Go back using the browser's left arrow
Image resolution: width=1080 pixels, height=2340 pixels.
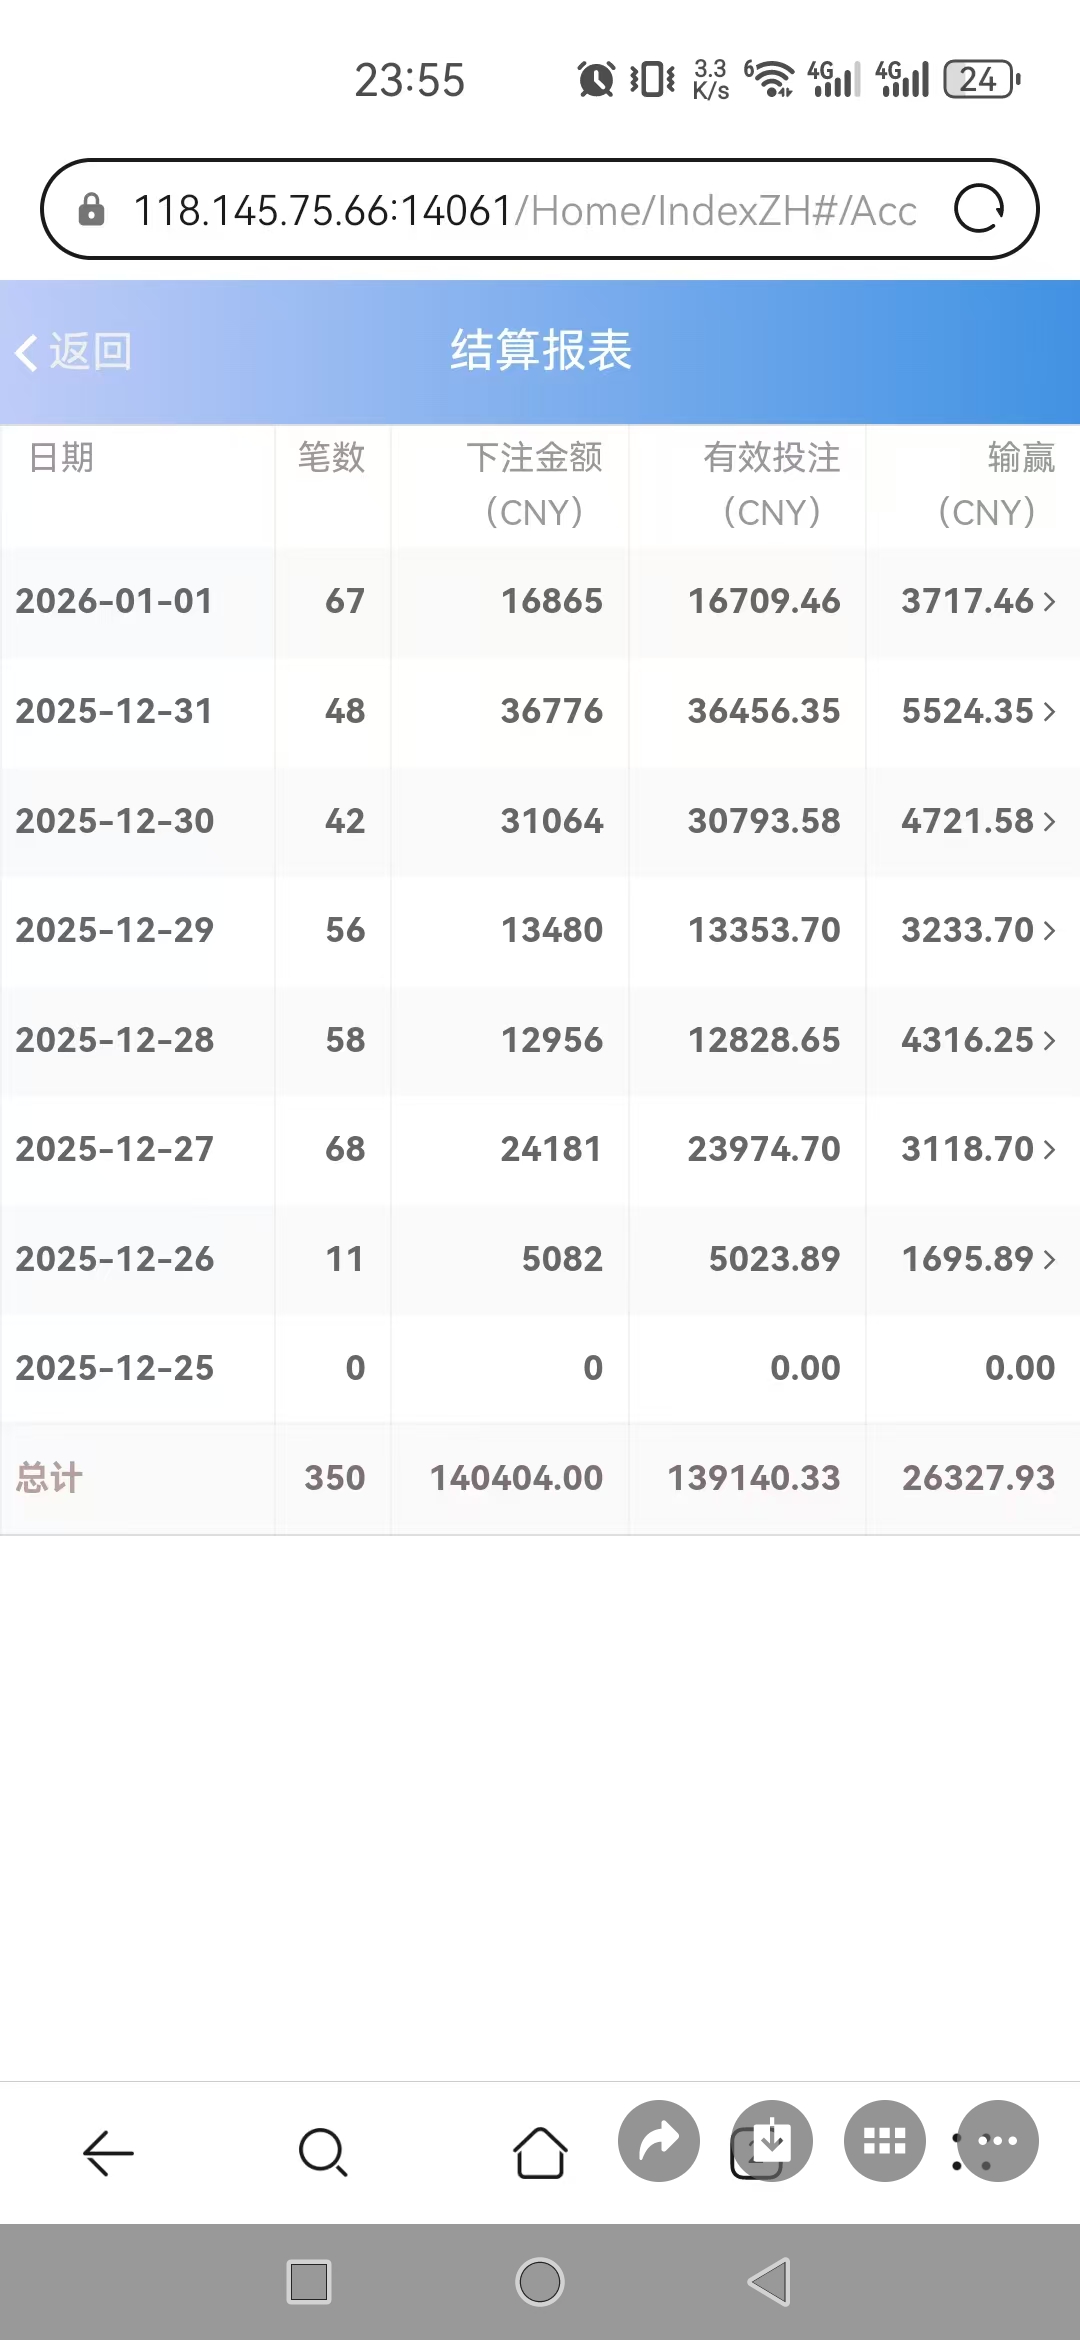[x=108, y=2152]
